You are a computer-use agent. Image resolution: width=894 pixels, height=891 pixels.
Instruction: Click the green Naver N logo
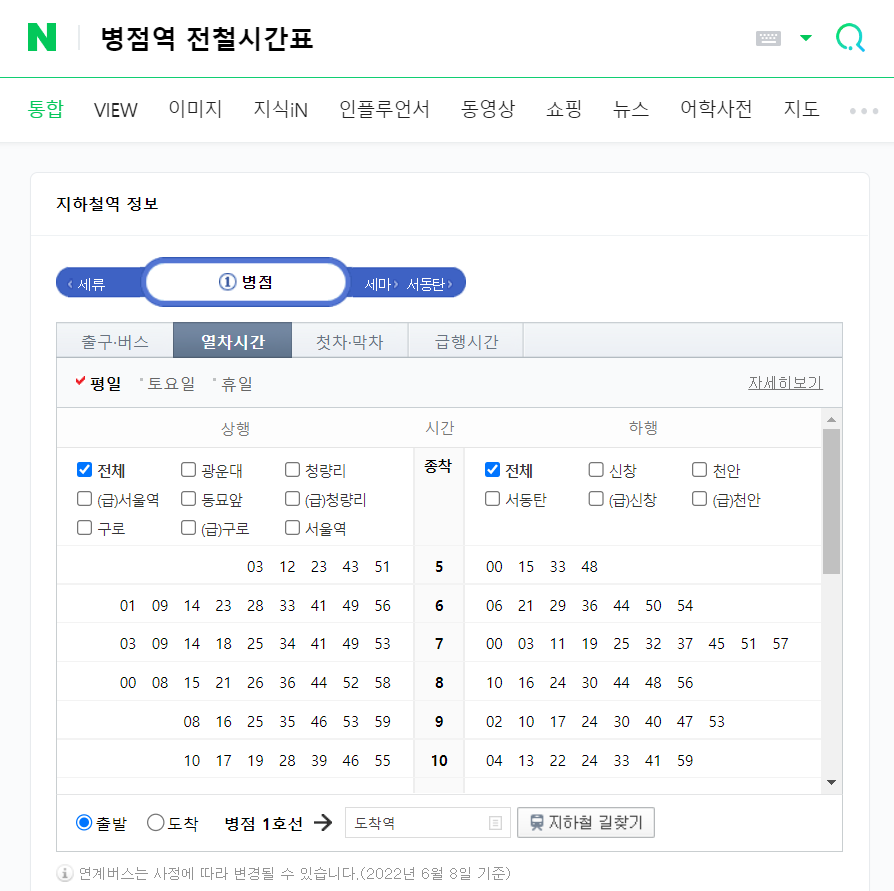pyautogui.click(x=42, y=37)
